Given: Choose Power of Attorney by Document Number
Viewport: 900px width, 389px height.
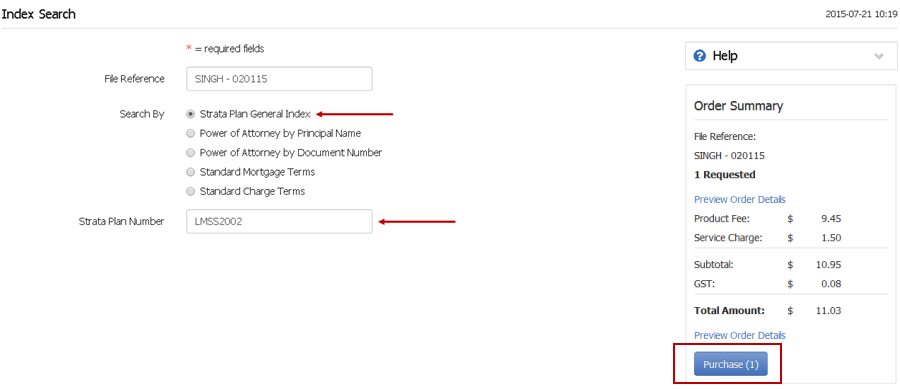Looking at the screenshot, I should pyautogui.click(x=191, y=153).
